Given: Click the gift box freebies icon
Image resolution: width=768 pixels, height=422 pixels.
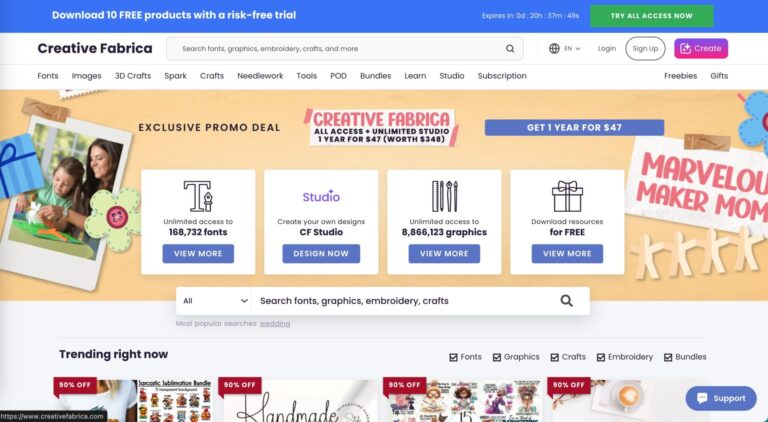Looking at the screenshot, I should point(567,196).
